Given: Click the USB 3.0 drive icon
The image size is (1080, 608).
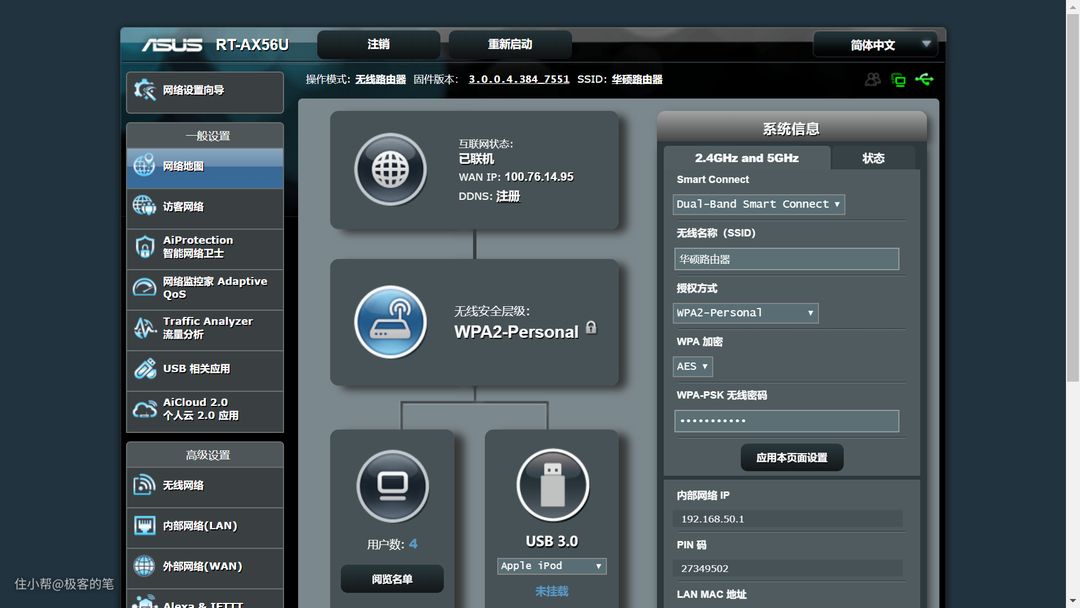Looking at the screenshot, I should 552,485.
